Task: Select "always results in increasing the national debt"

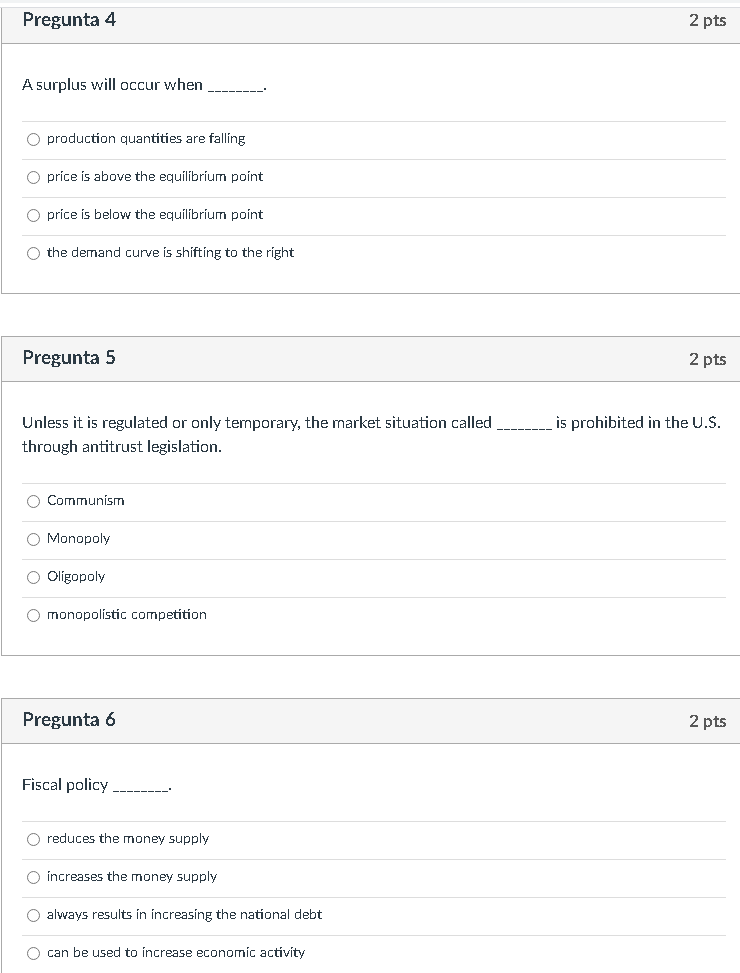Action: click(x=33, y=915)
